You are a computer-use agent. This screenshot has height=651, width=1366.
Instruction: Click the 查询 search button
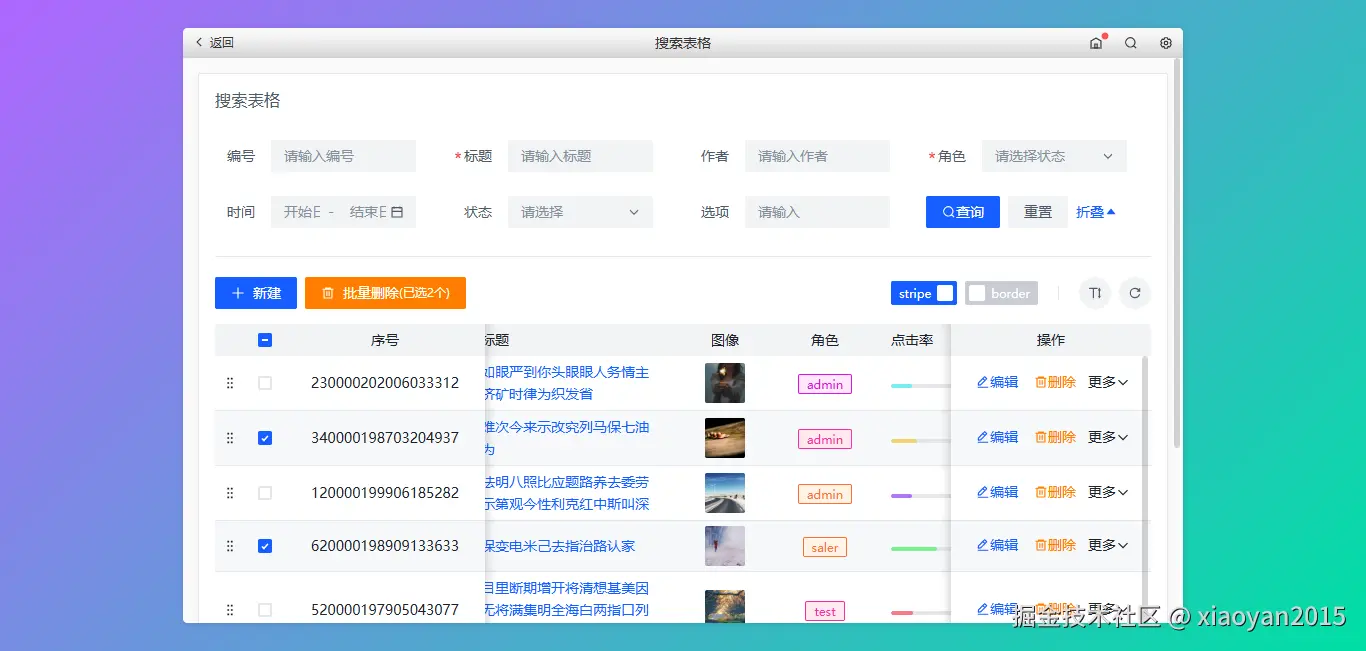(963, 212)
